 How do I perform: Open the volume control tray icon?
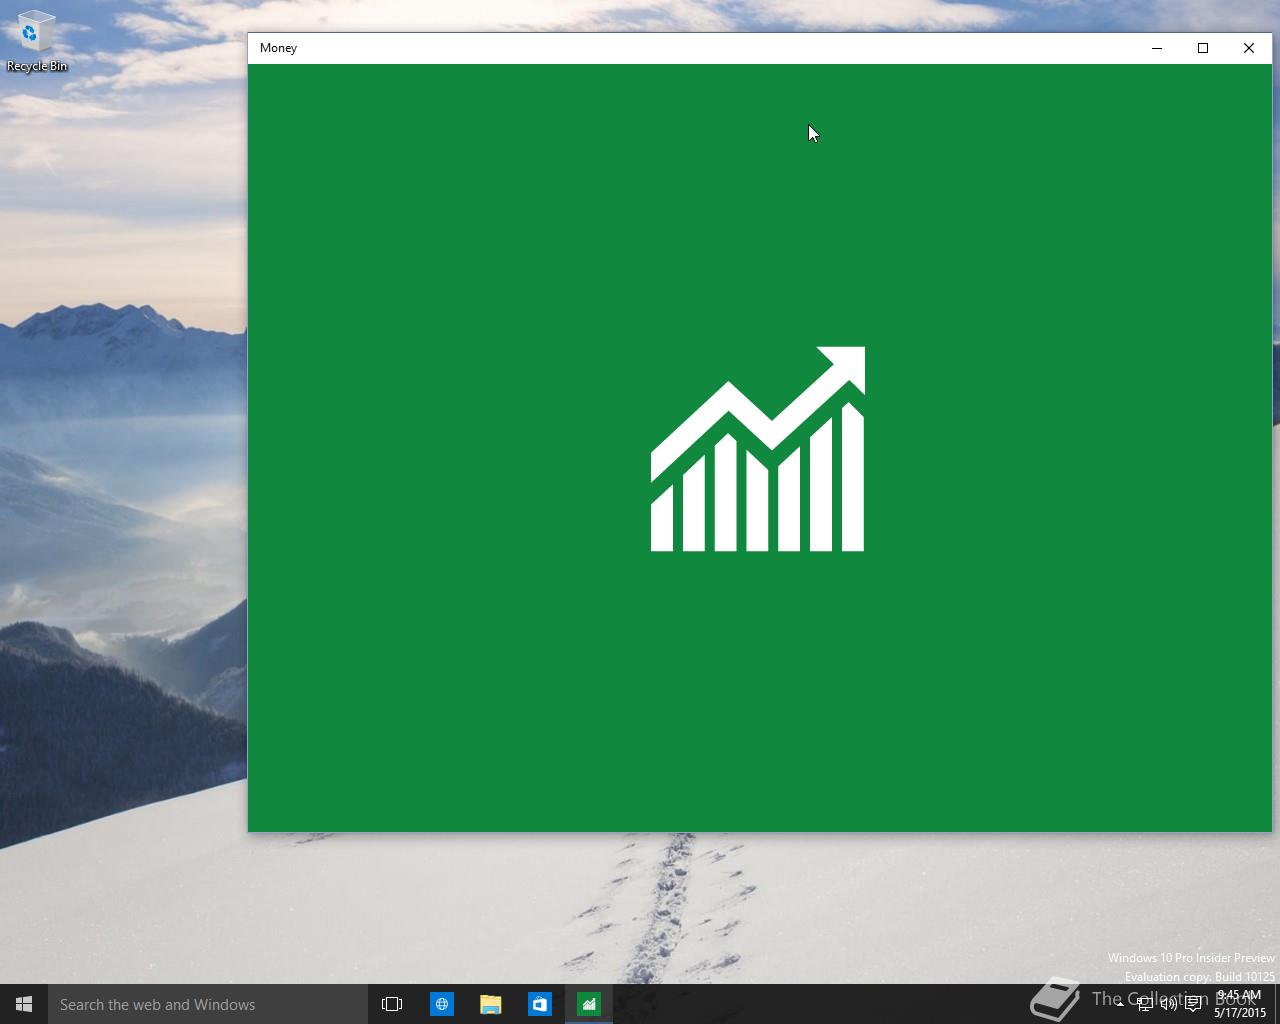pyautogui.click(x=1168, y=1005)
